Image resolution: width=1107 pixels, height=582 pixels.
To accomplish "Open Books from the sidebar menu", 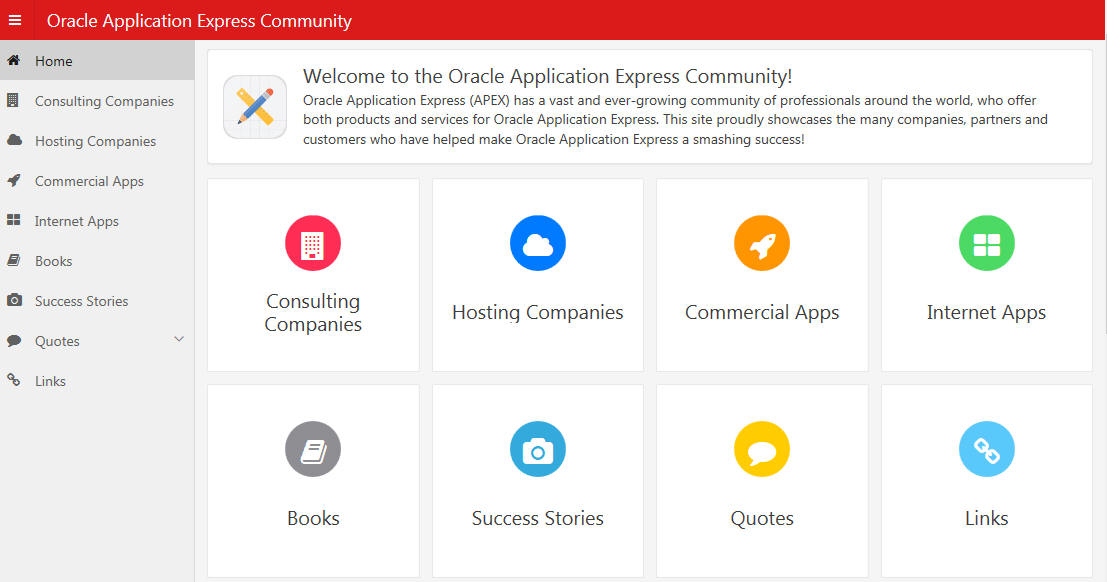I will [x=97, y=261].
